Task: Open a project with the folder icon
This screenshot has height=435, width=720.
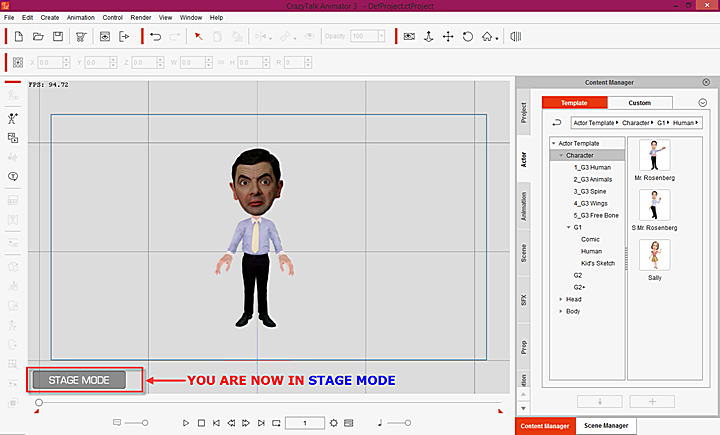Action: [38, 36]
